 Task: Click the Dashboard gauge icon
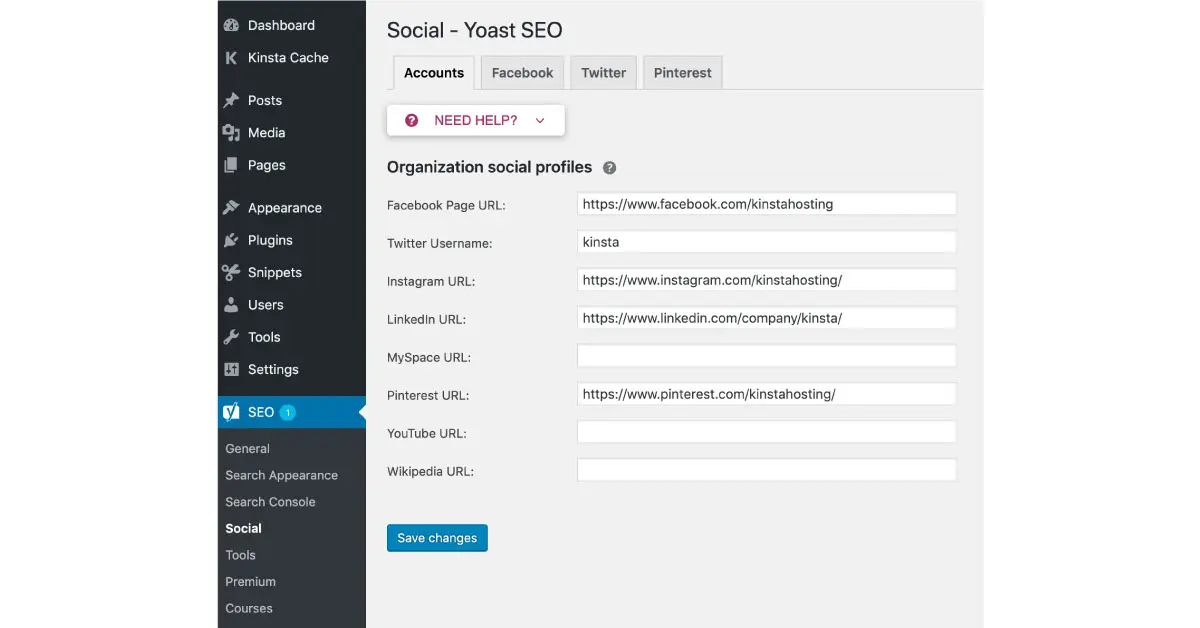click(x=231, y=26)
